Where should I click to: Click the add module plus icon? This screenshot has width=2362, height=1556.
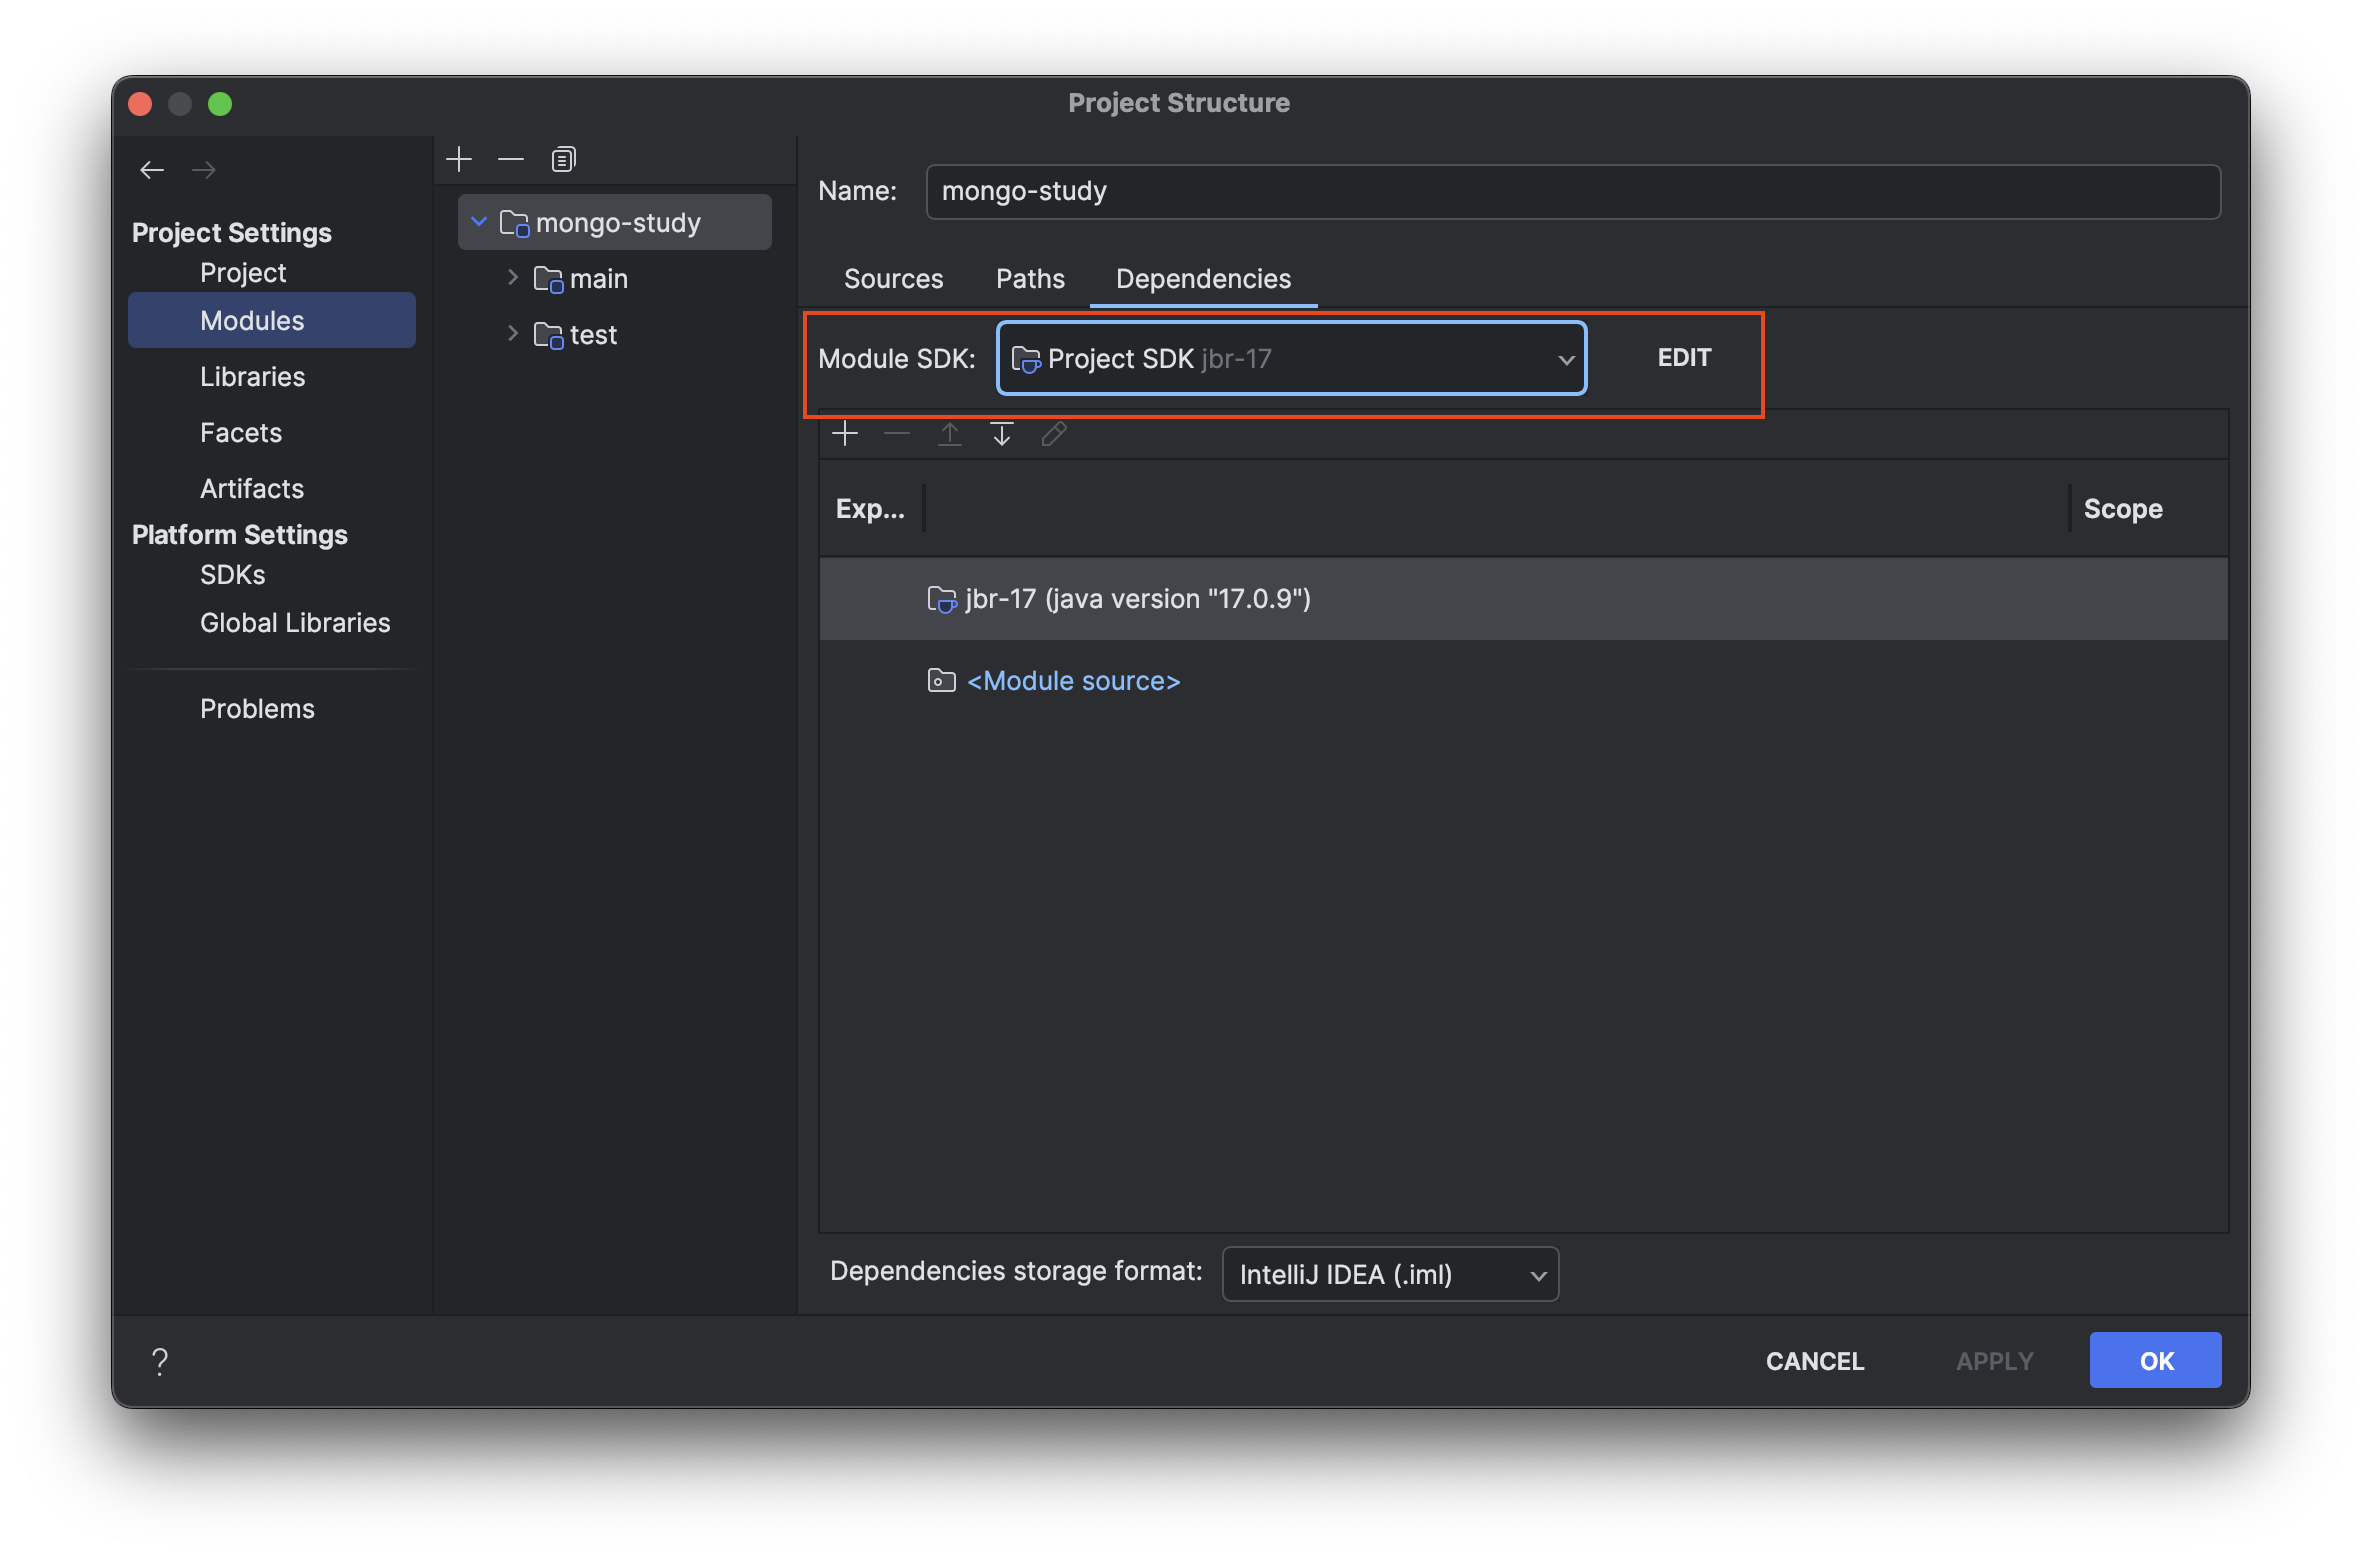459,159
